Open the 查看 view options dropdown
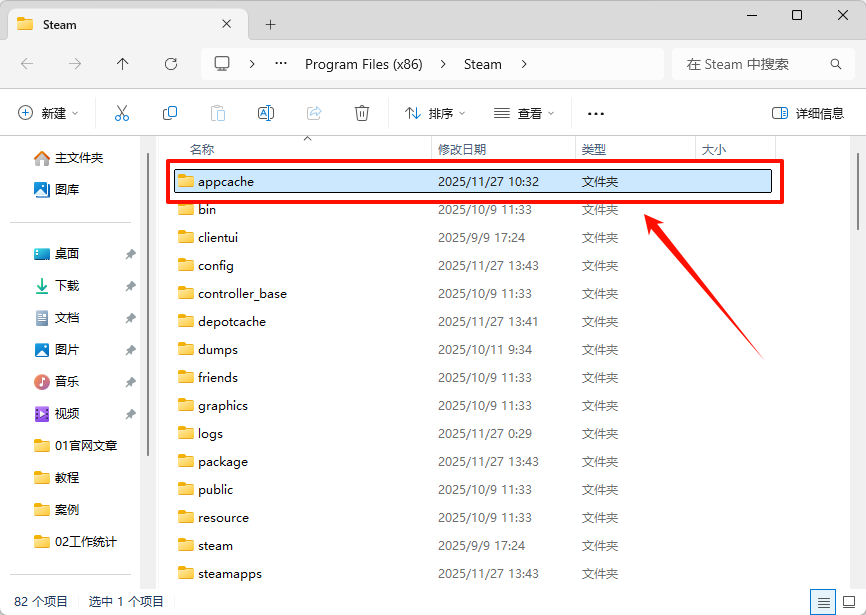 523,113
